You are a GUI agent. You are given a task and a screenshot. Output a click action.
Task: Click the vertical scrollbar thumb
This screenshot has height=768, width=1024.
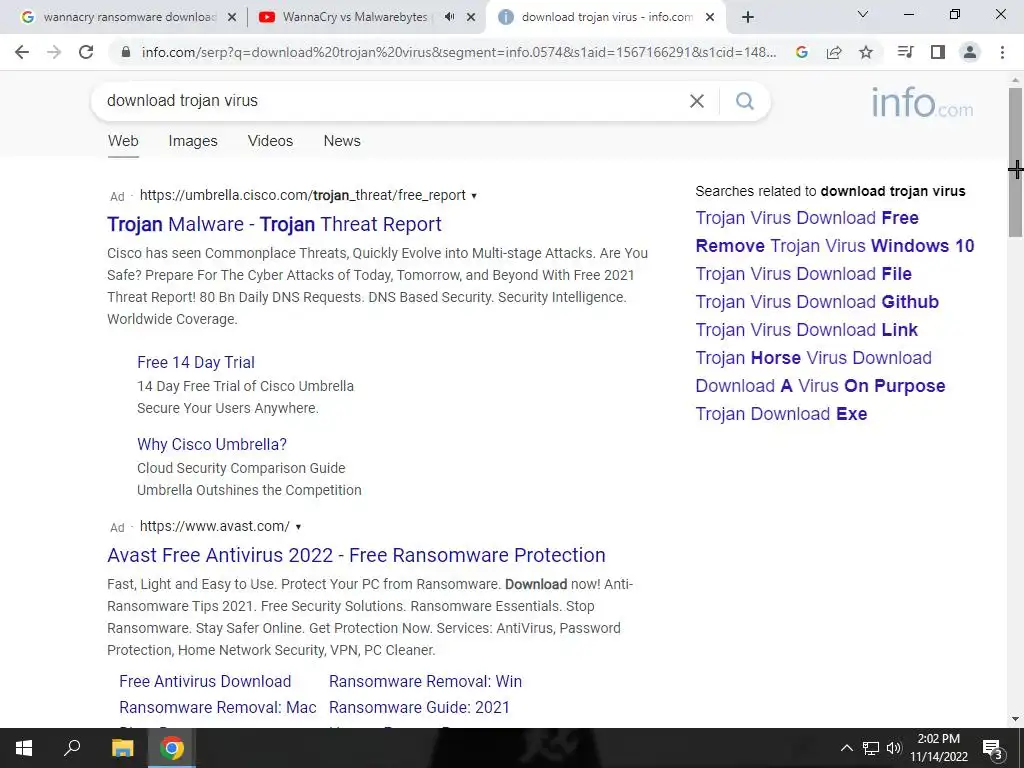(x=1015, y=162)
